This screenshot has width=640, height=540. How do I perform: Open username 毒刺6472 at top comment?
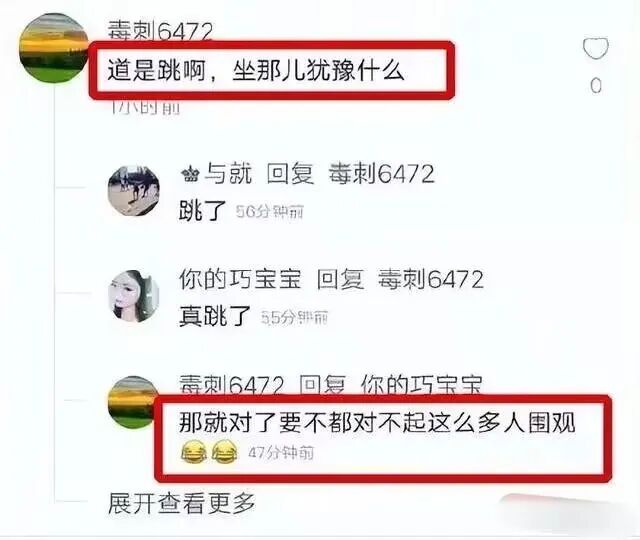160,31
